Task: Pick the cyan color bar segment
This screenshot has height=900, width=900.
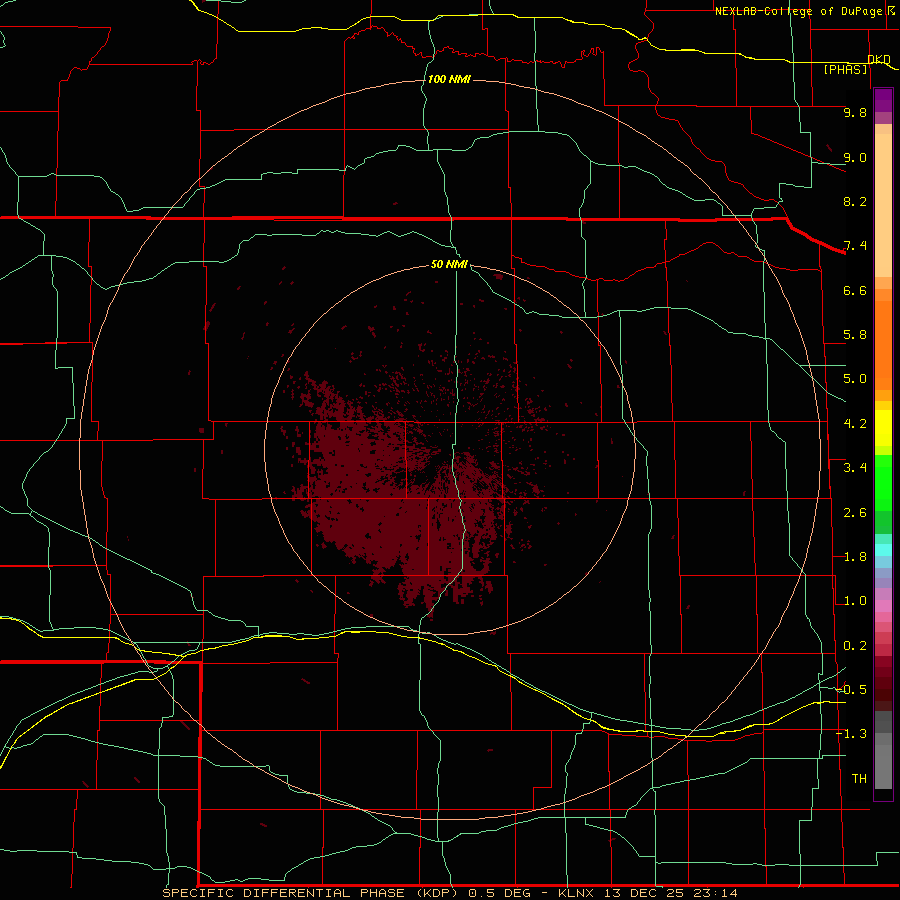Action: [x=883, y=550]
